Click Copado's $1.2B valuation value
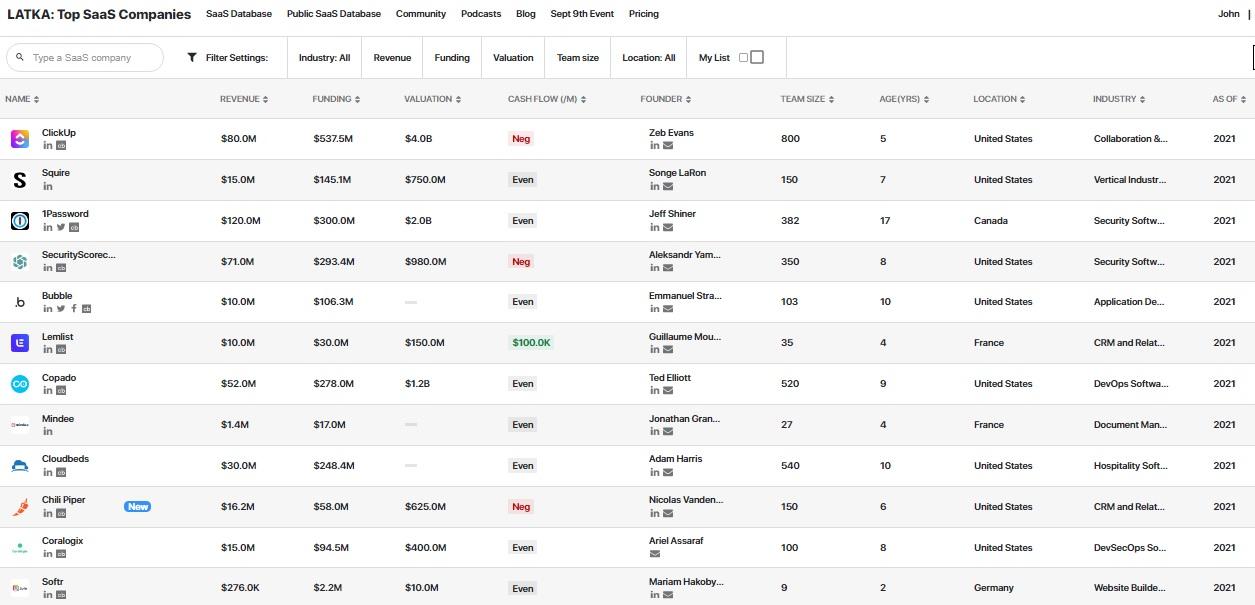 (418, 384)
